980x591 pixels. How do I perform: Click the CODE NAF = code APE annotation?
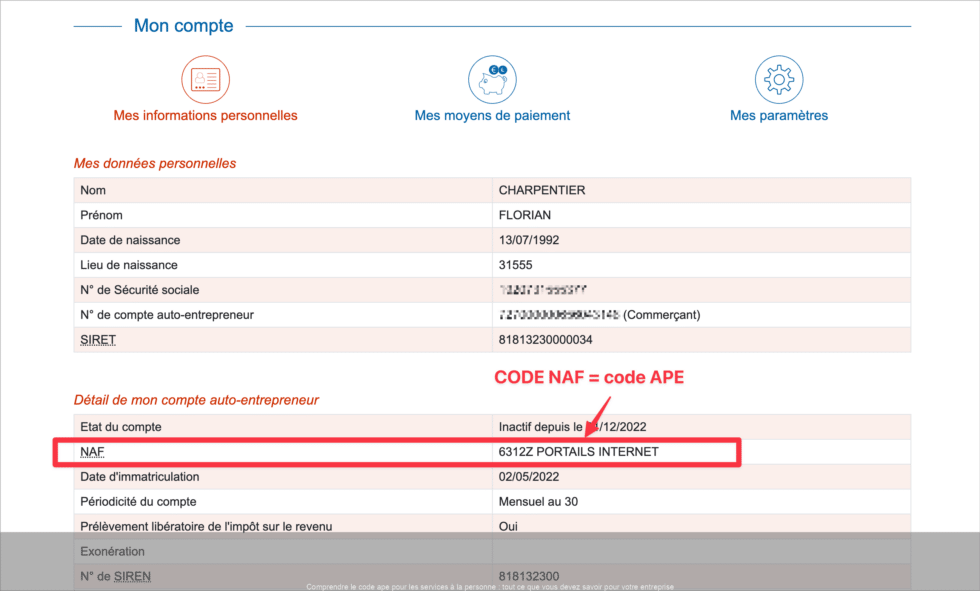point(589,377)
